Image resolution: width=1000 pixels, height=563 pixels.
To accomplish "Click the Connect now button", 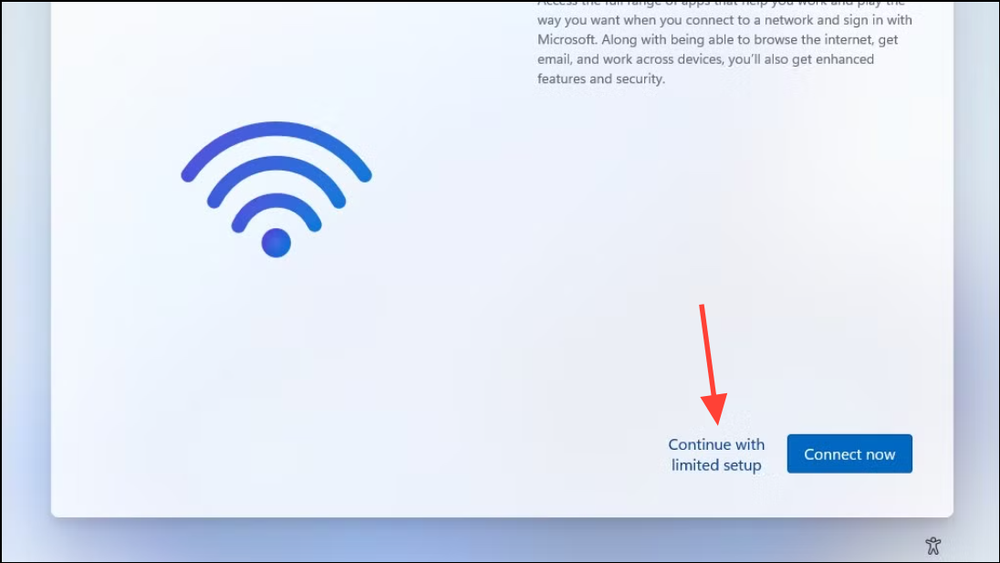I will 849,454.
